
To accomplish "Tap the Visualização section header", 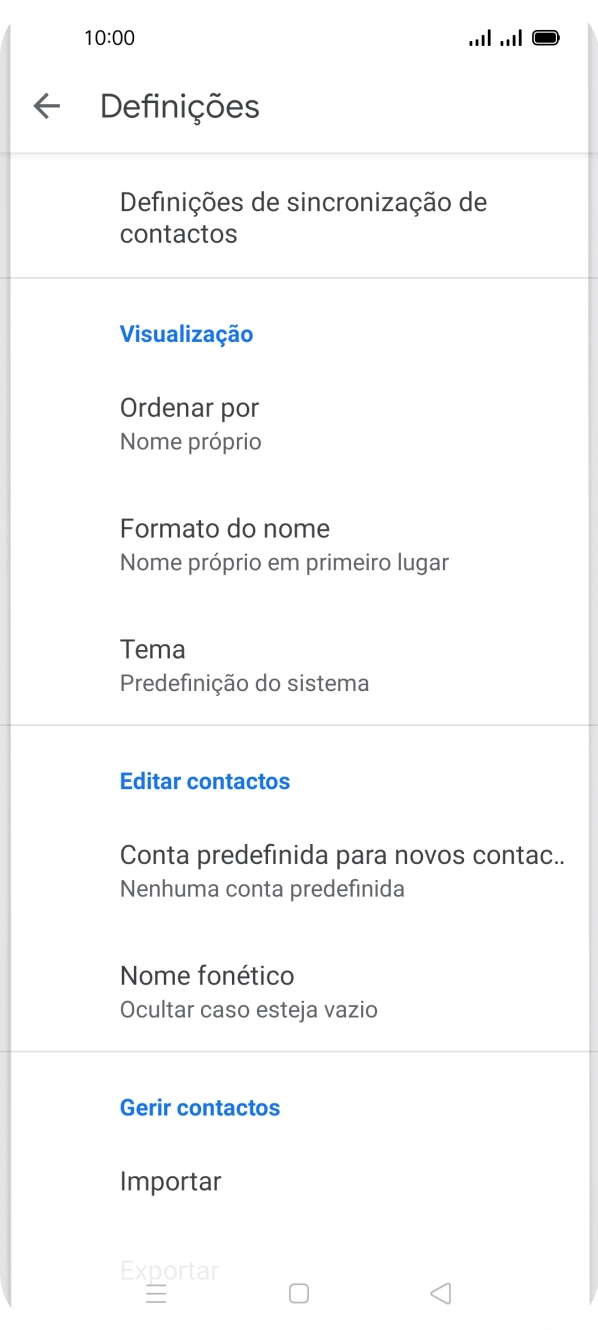I will pos(186,334).
